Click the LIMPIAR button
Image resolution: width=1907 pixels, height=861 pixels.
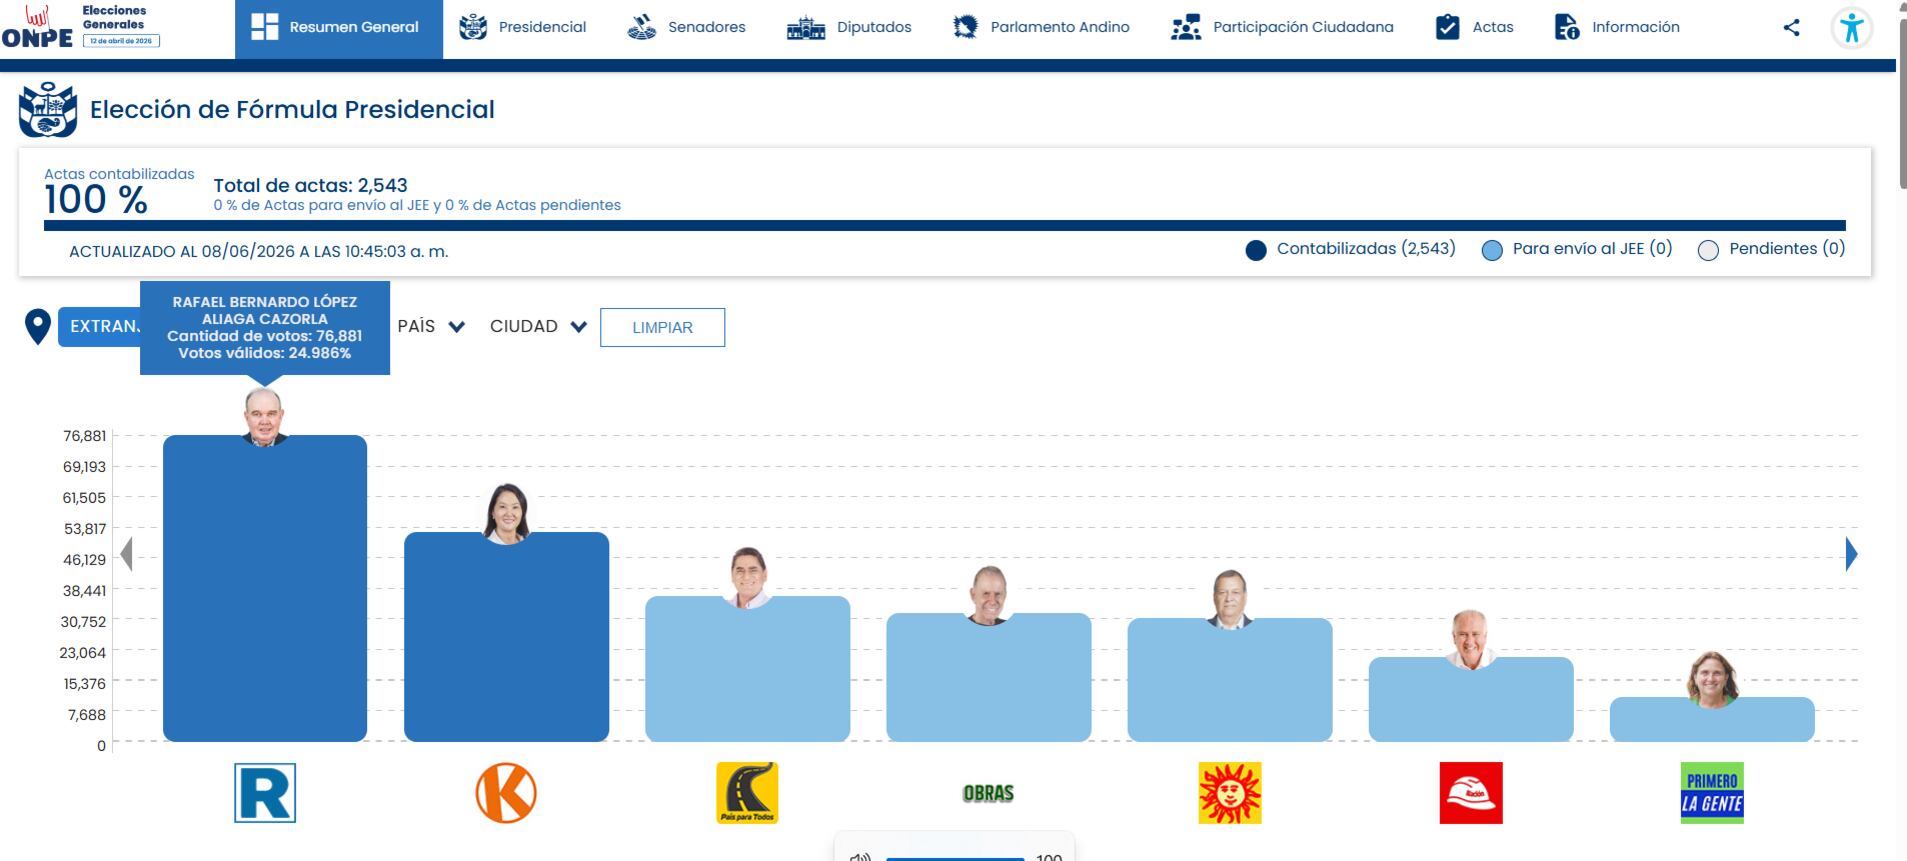click(662, 327)
